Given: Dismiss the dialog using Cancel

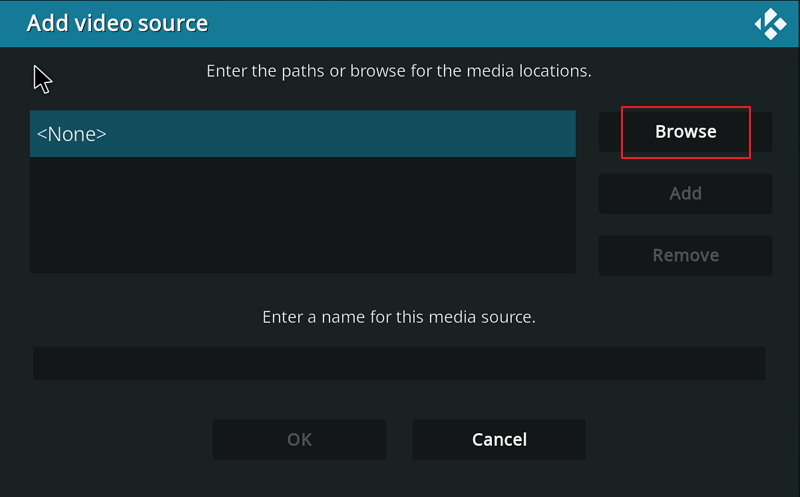Looking at the screenshot, I should [x=499, y=439].
